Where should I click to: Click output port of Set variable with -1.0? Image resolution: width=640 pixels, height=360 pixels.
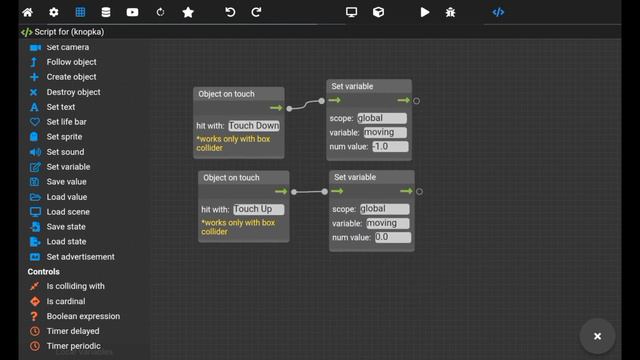pyautogui.click(x=416, y=101)
